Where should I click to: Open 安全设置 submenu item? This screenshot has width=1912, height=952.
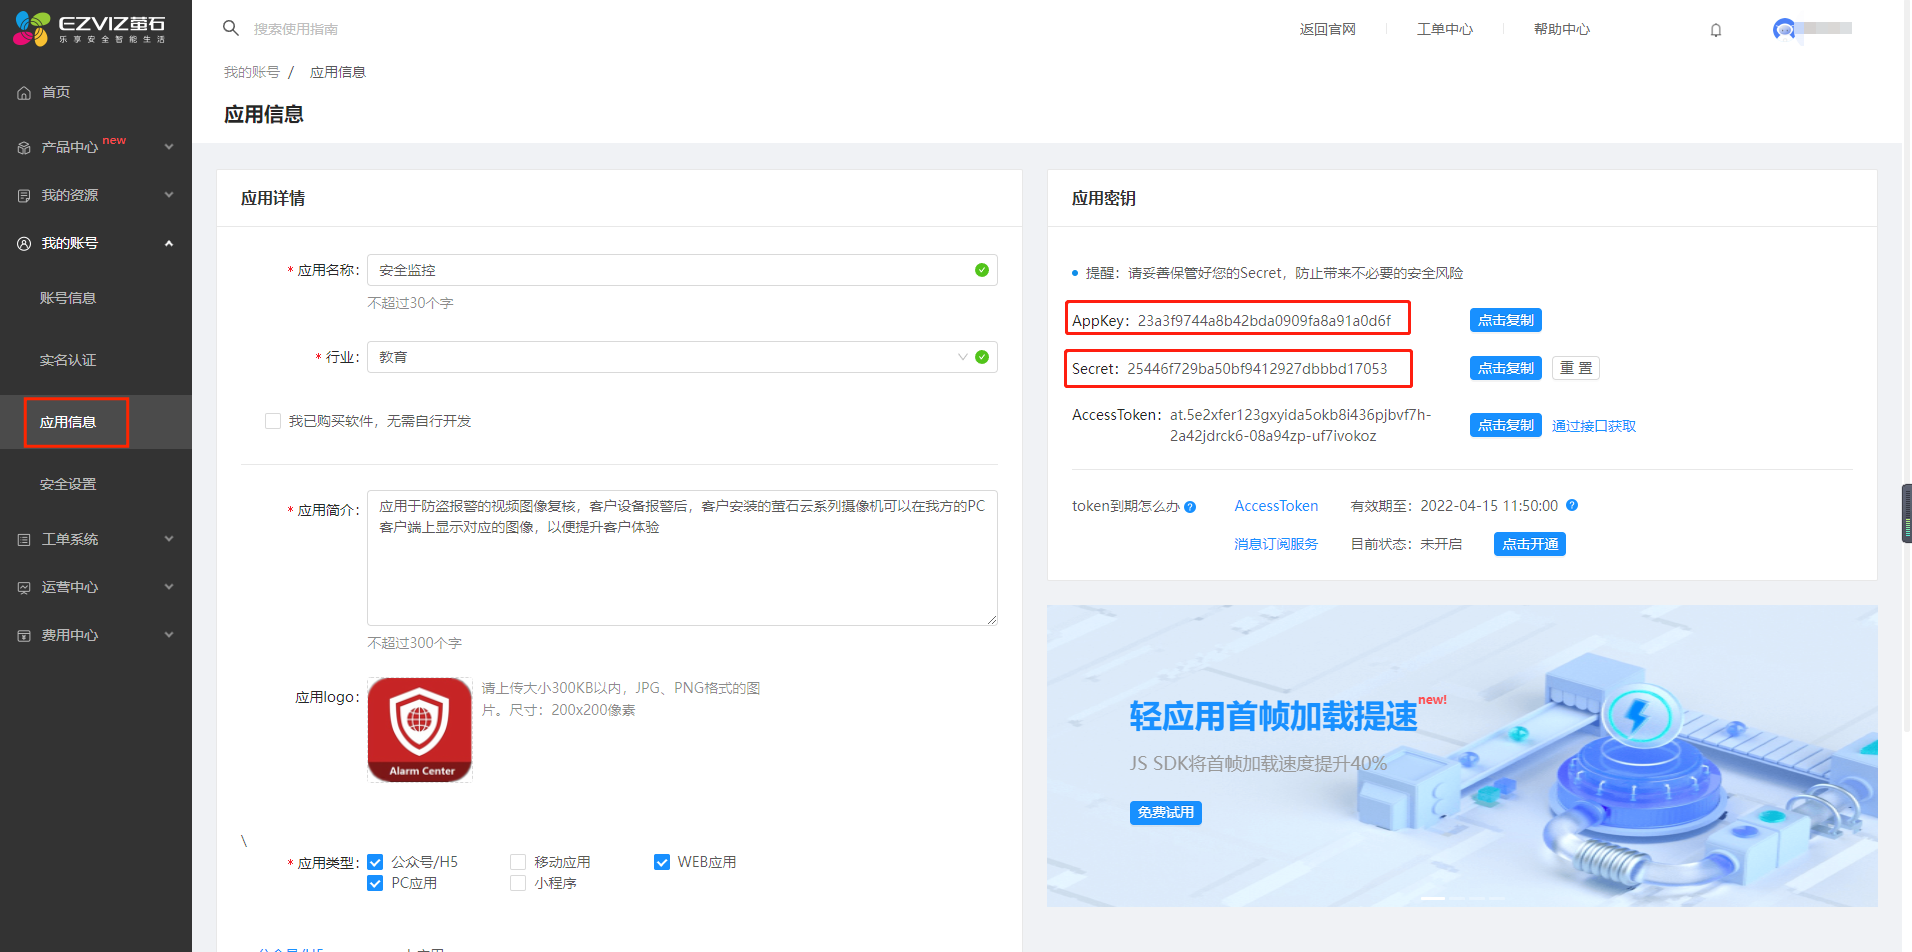[x=68, y=484]
